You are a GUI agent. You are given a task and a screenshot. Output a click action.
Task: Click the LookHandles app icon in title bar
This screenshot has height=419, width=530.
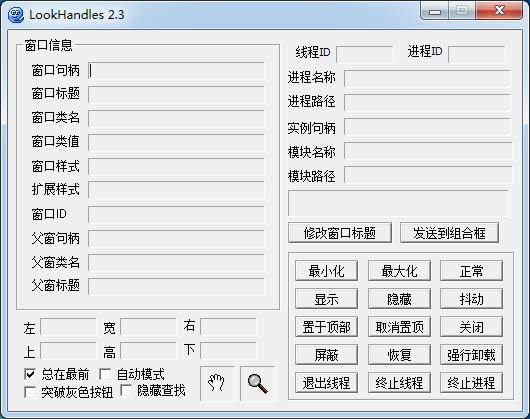16,15
